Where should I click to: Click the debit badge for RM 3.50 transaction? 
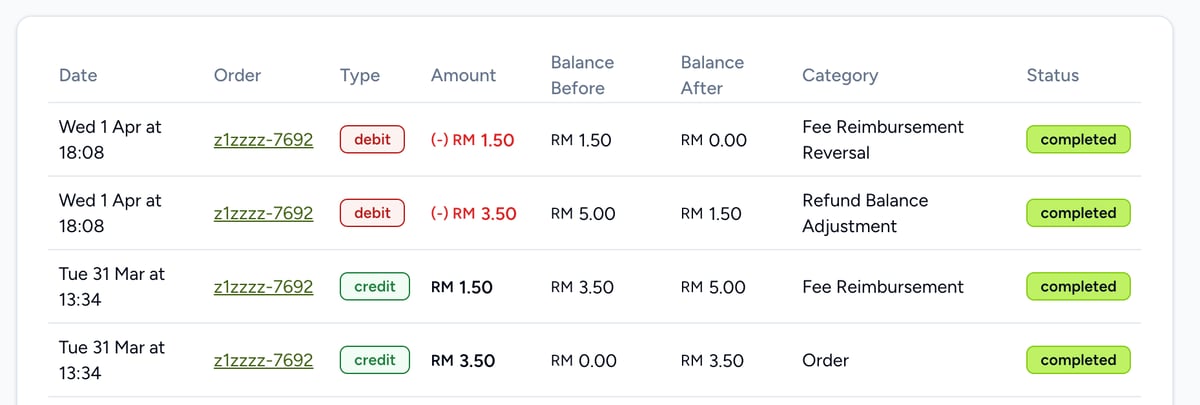[x=372, y=213]
